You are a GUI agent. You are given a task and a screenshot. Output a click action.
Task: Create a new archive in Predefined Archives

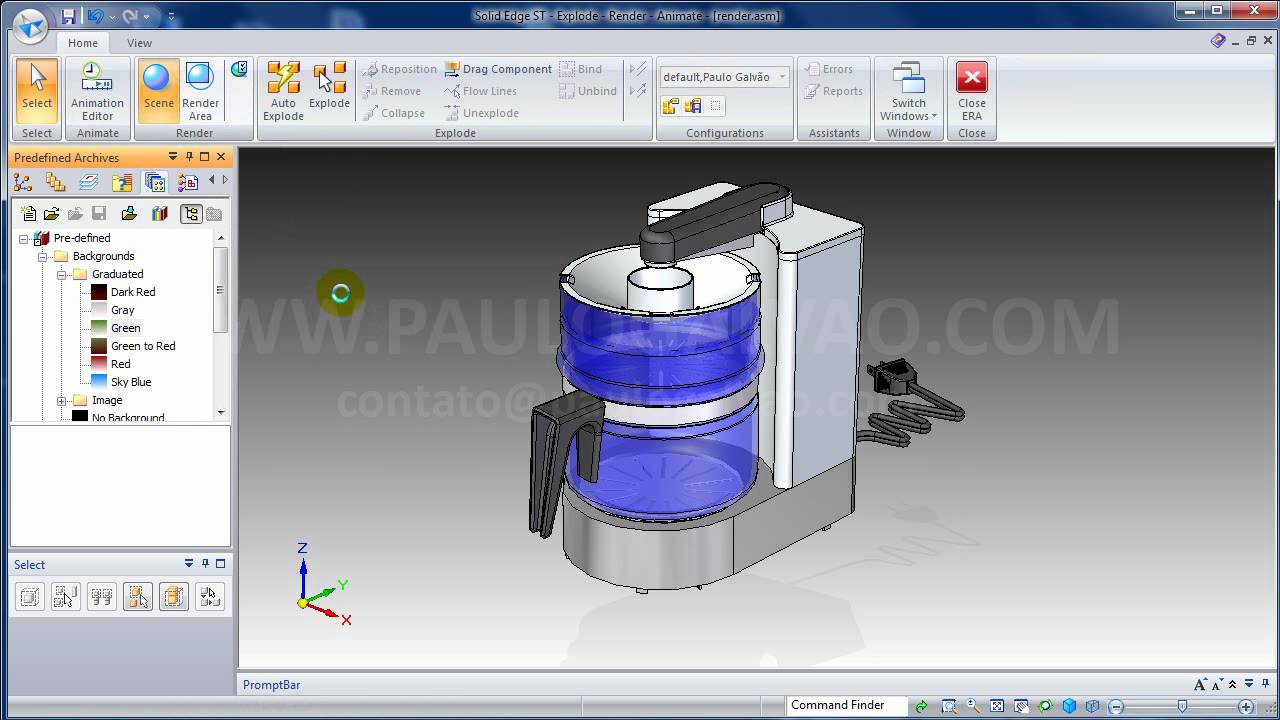(29, 213)
